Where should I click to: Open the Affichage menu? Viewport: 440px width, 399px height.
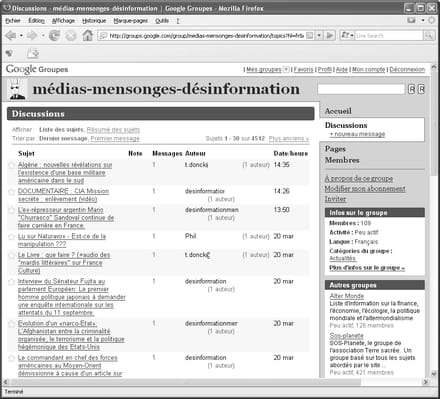tap(63, 21)
